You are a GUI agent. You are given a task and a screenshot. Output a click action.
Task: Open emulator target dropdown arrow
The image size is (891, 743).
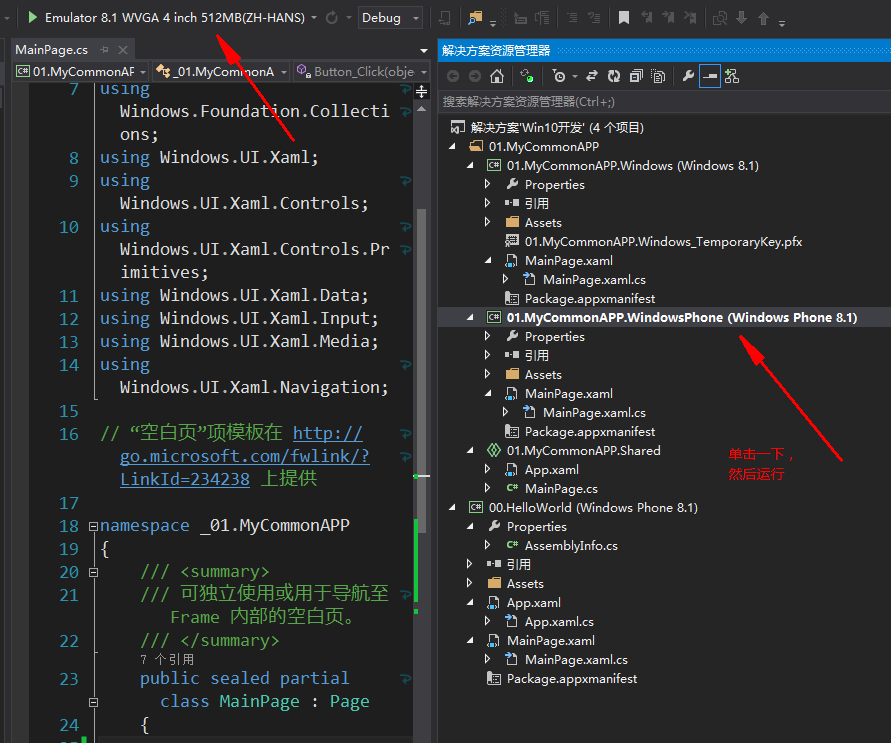[x=314, y=18]
